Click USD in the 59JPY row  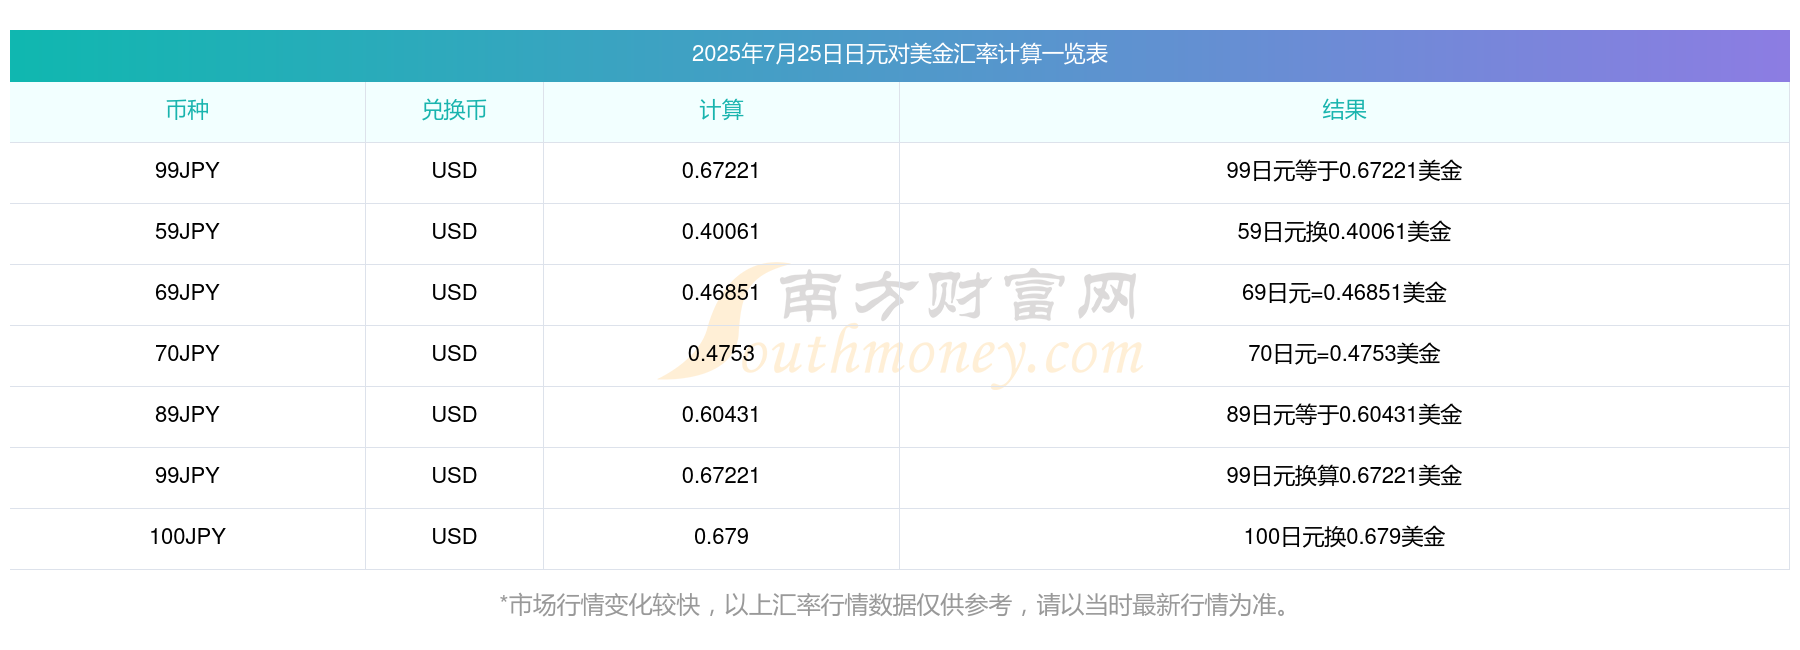(x=454, y=232)
